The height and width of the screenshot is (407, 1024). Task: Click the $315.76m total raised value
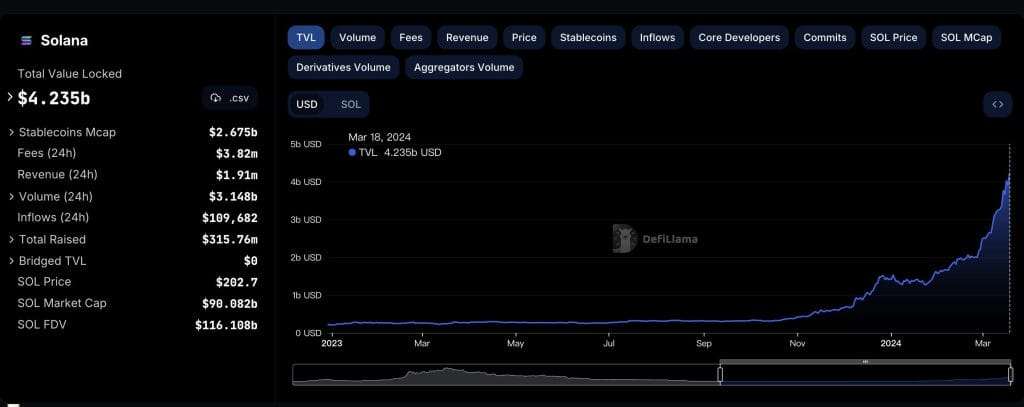point(230,240)
